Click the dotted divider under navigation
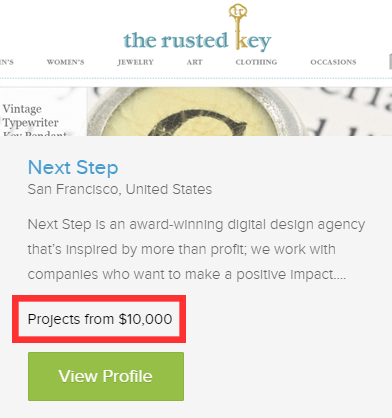Image resolution: width=392 pixels, height=418 pixels. click(196, 79)
